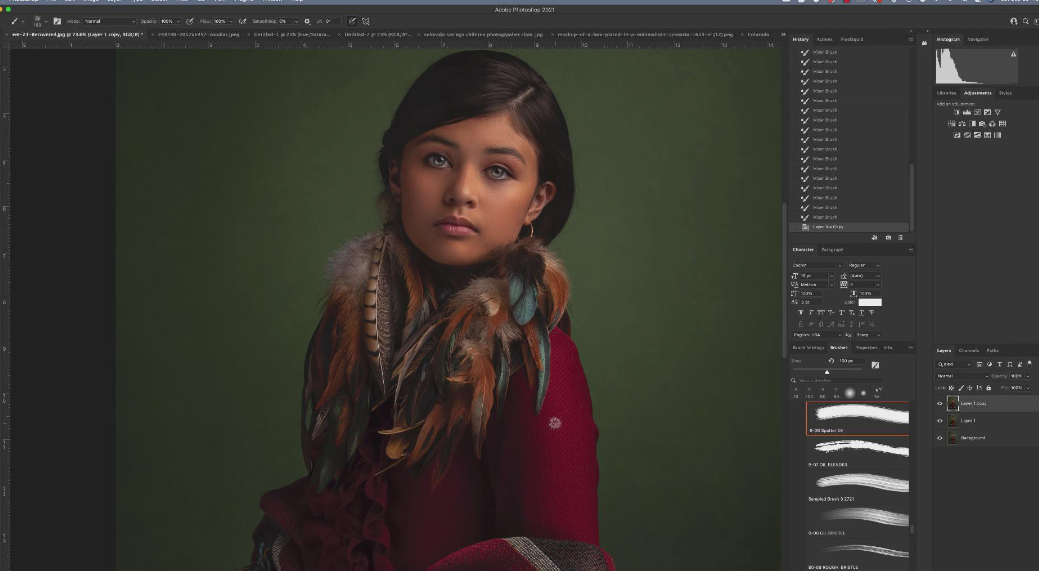Hide the Layer 1 copy layer

coord(940,404)
